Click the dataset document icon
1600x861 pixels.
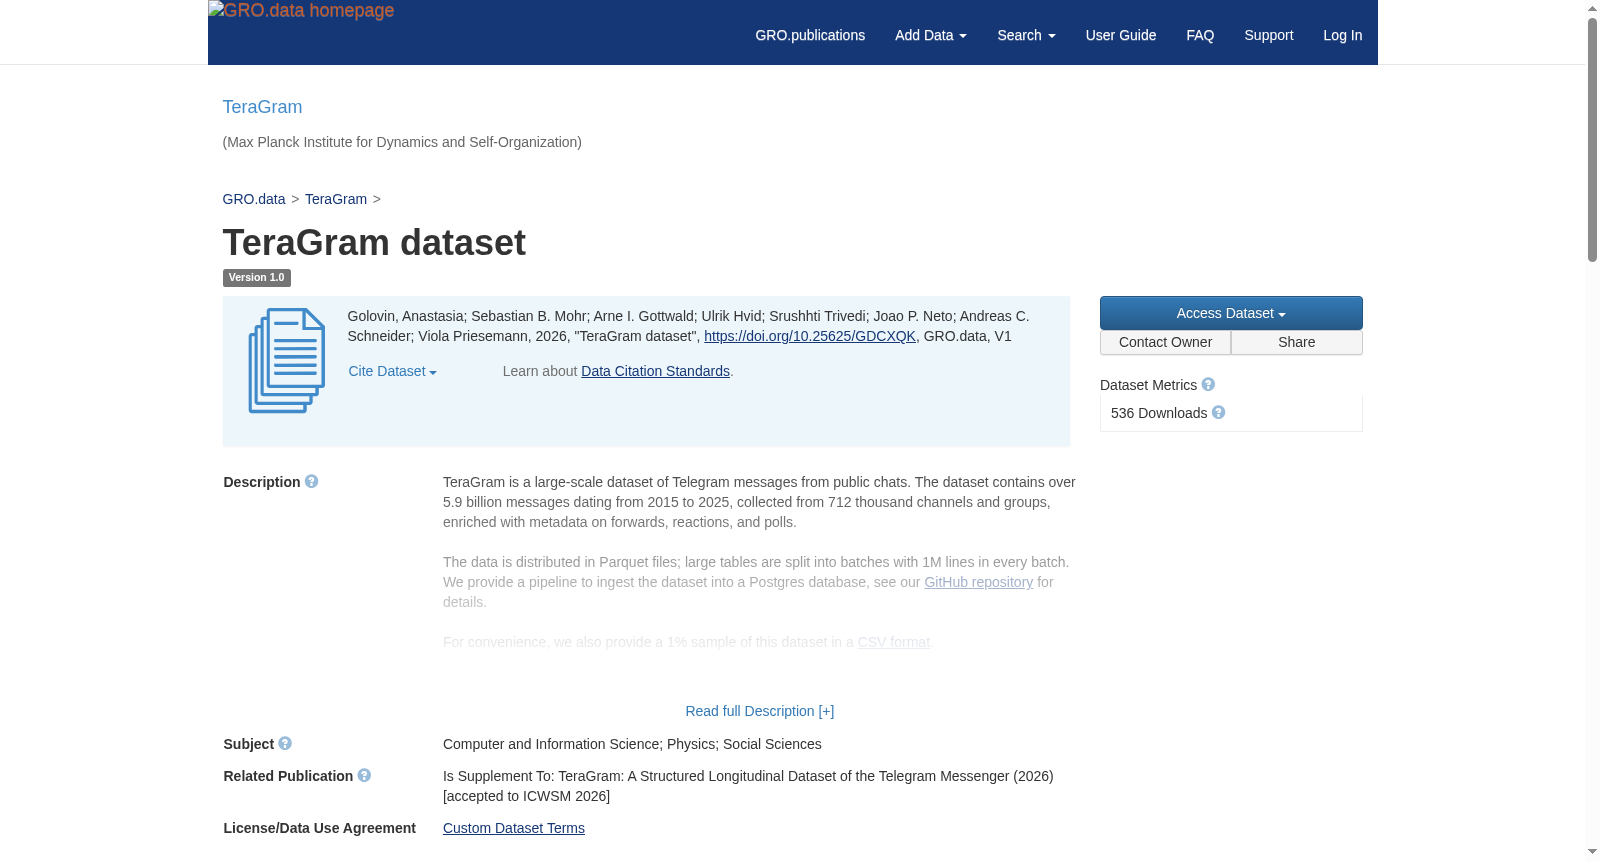[x=286, y=361]
